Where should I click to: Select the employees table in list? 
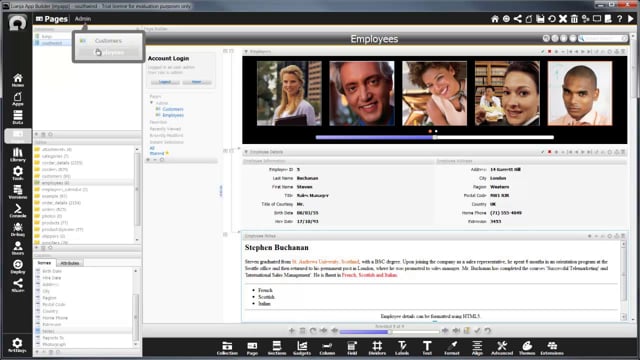click(84, 183)
